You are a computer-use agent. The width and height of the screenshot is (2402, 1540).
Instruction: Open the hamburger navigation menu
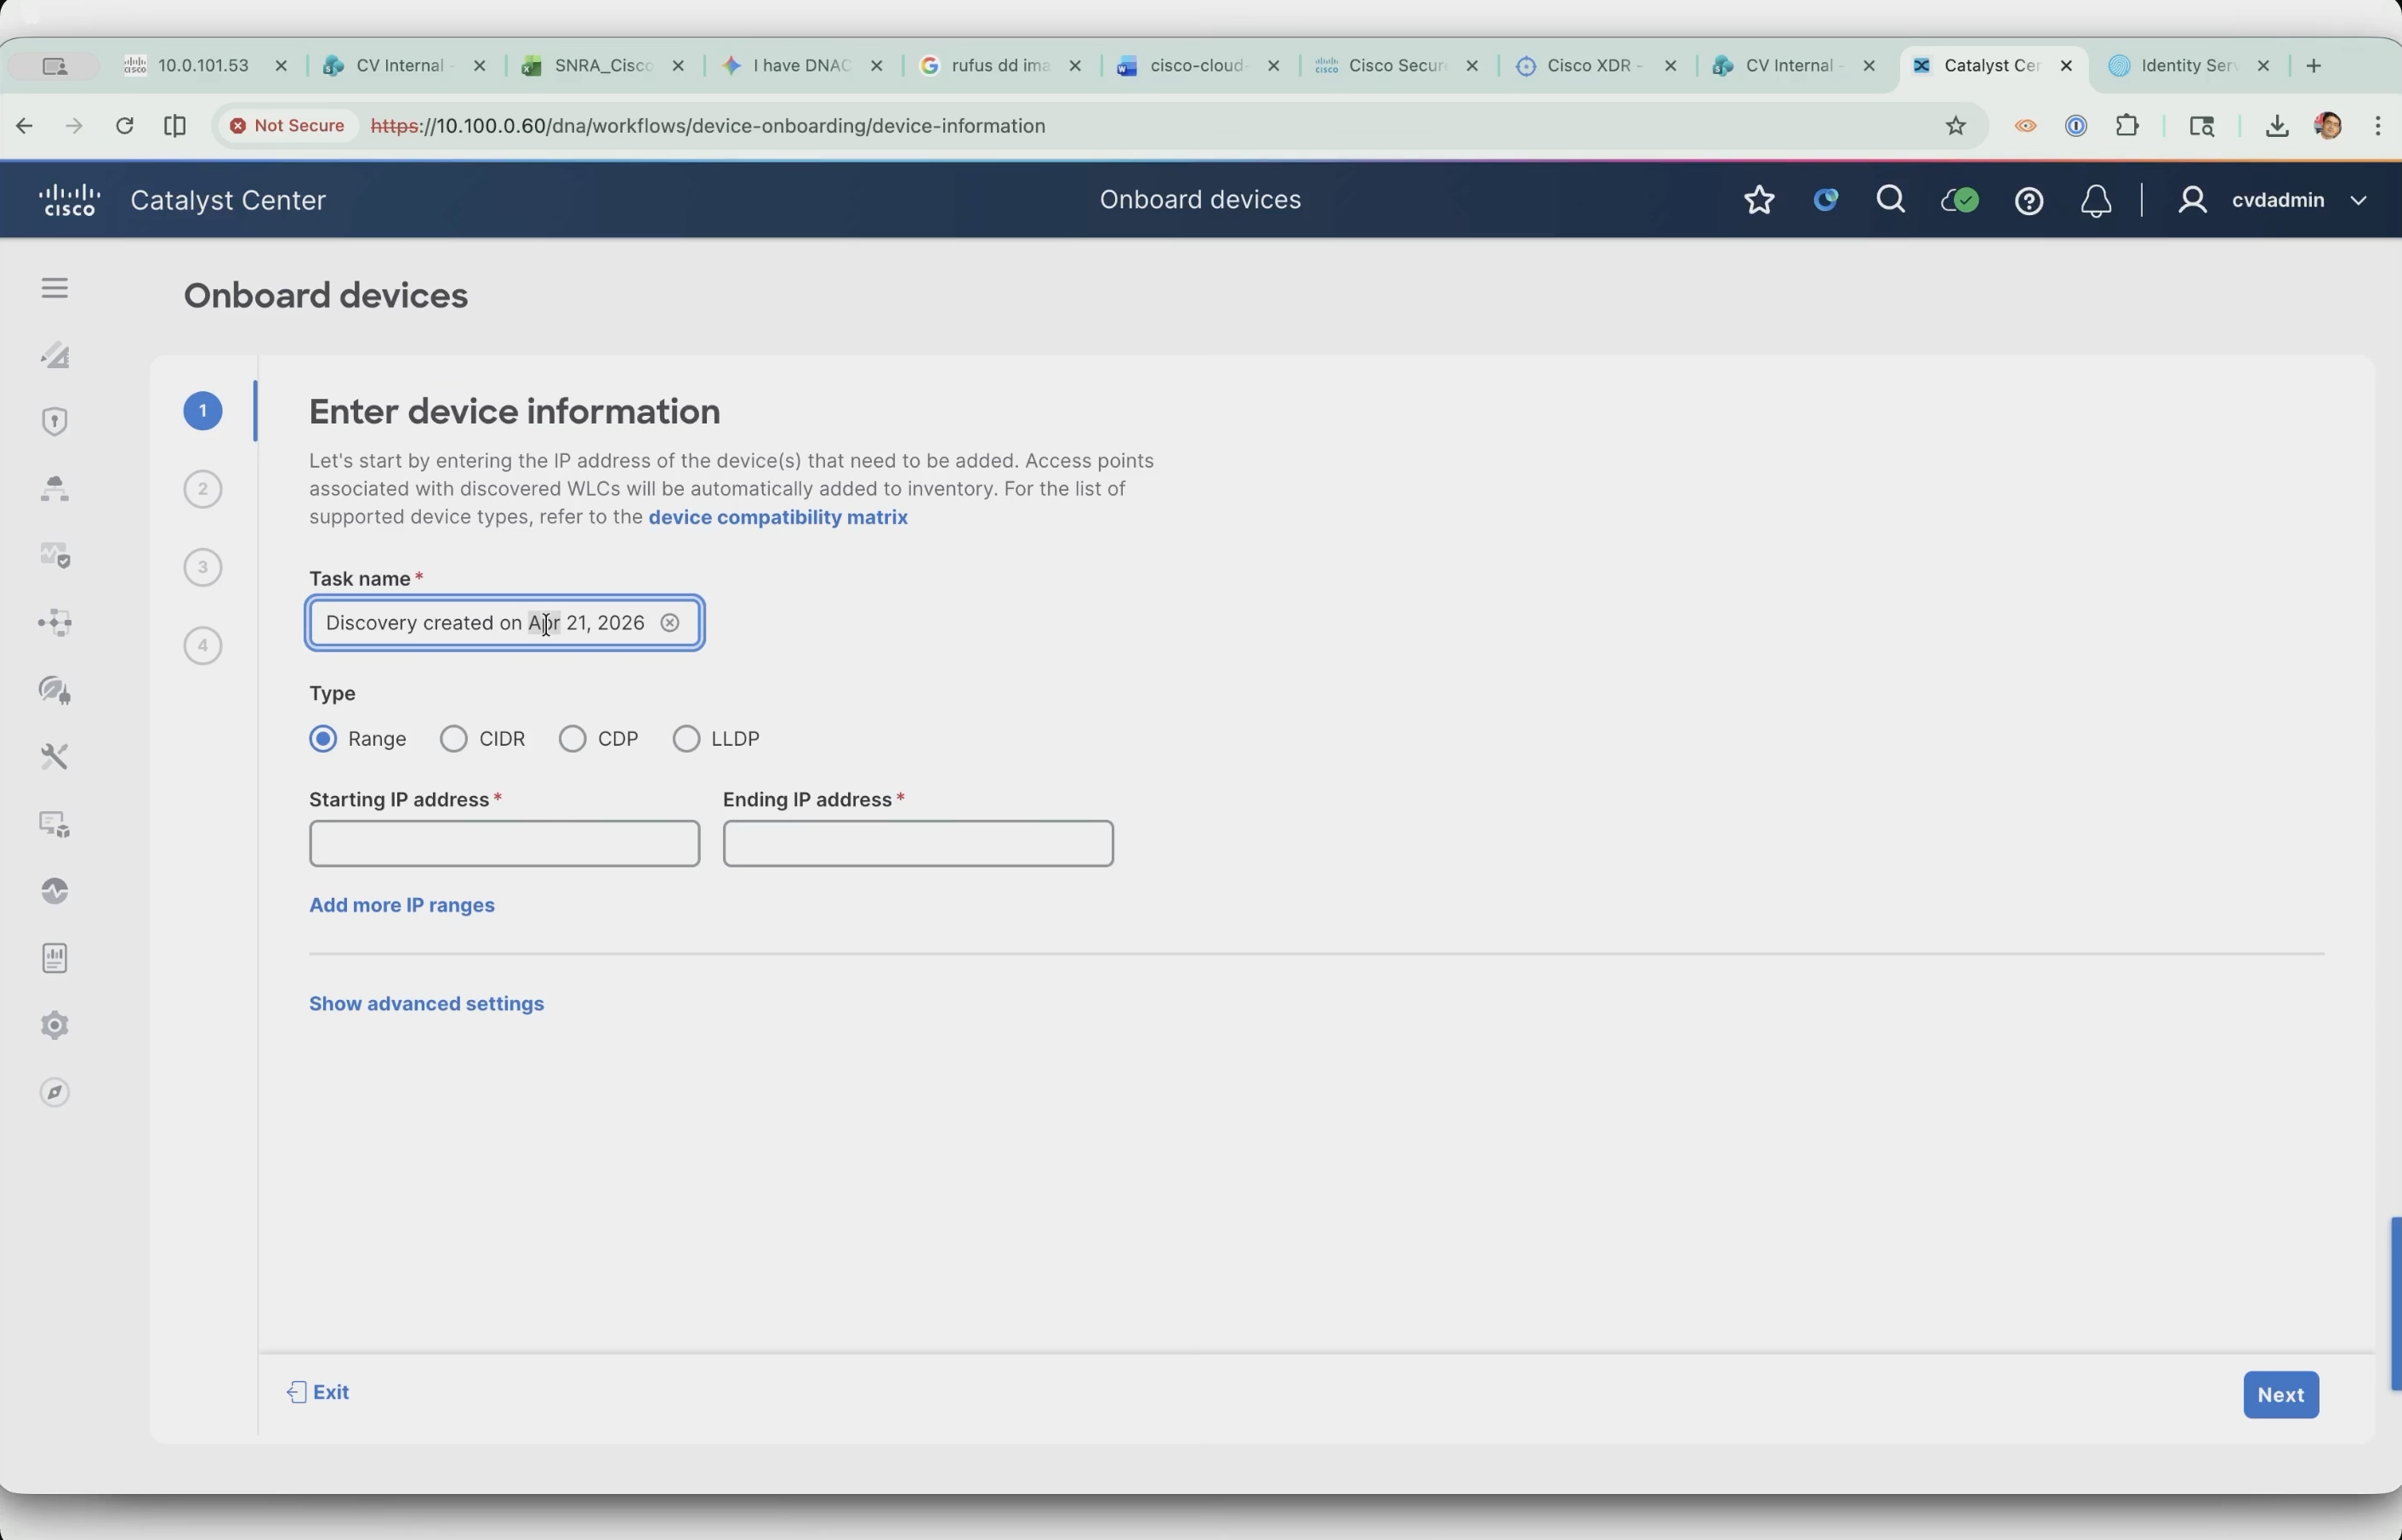coord(55,288)
